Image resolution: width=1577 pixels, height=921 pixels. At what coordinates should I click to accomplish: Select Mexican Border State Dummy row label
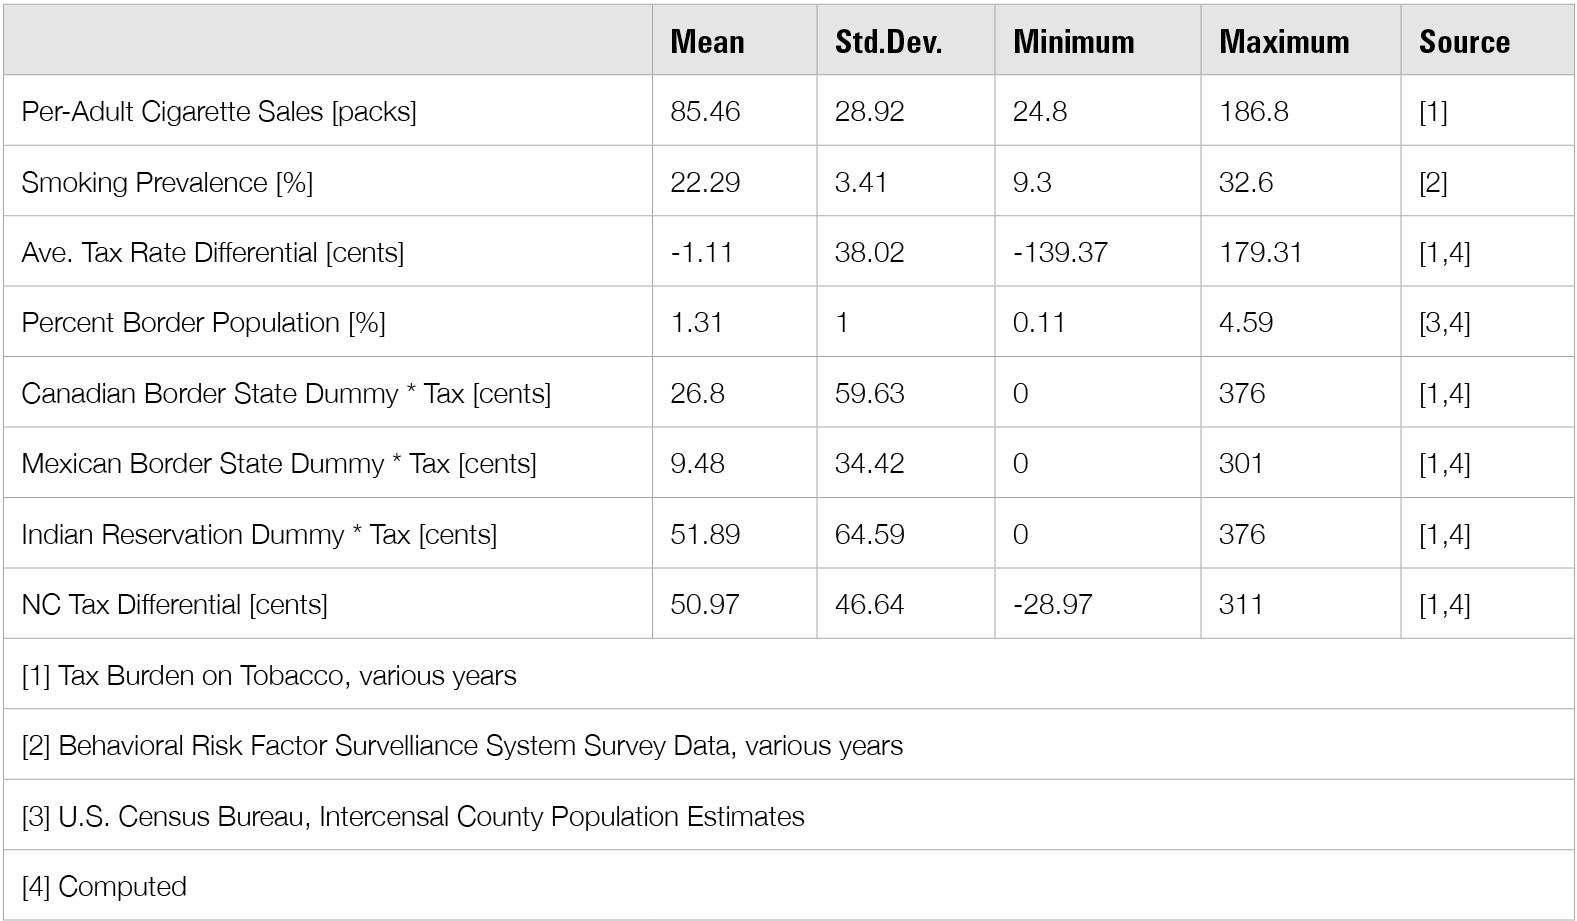(279, 463)
